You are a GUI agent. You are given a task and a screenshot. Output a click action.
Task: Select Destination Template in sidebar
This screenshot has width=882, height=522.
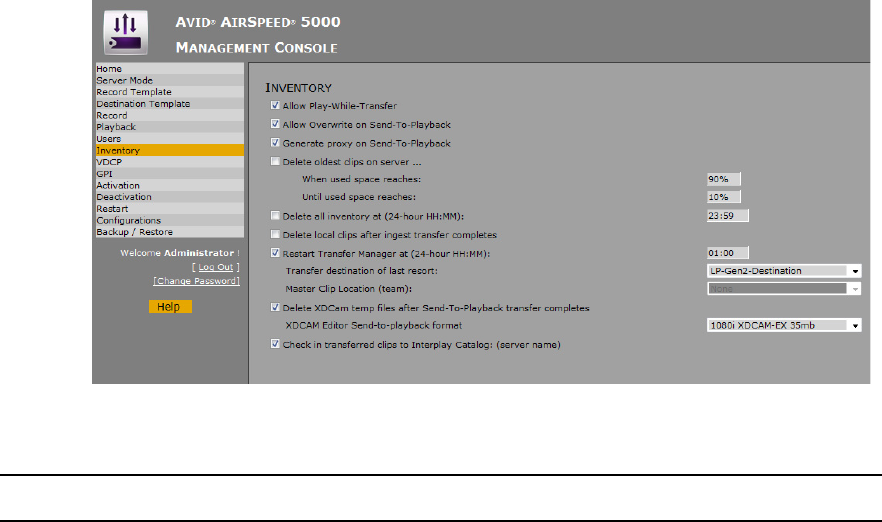tap(170, 104)
